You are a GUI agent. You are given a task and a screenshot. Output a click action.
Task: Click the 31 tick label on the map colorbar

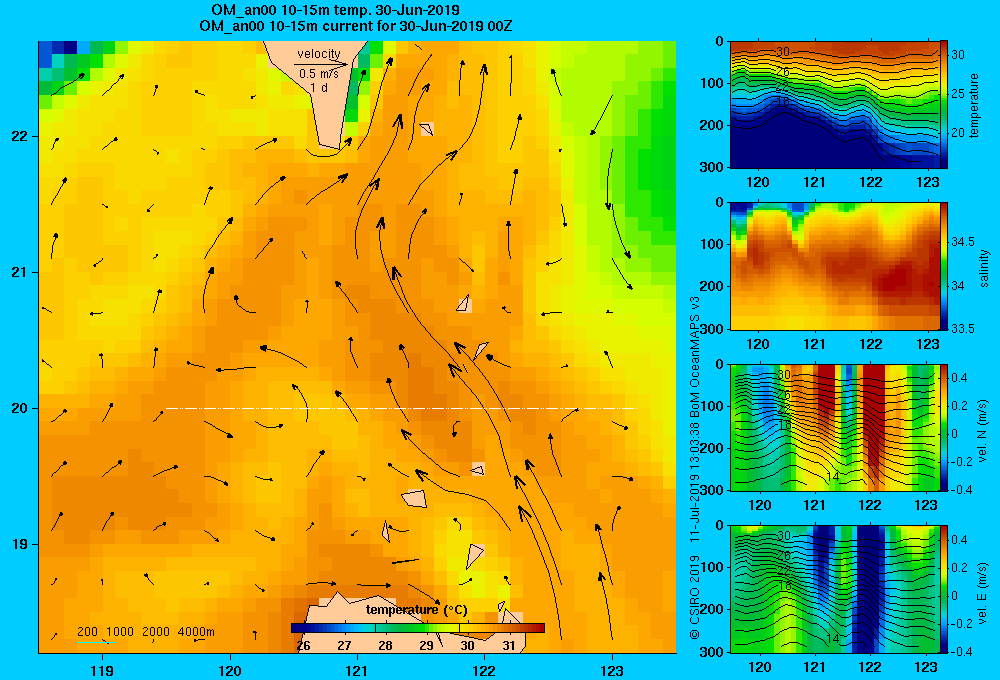coord(508,646)
